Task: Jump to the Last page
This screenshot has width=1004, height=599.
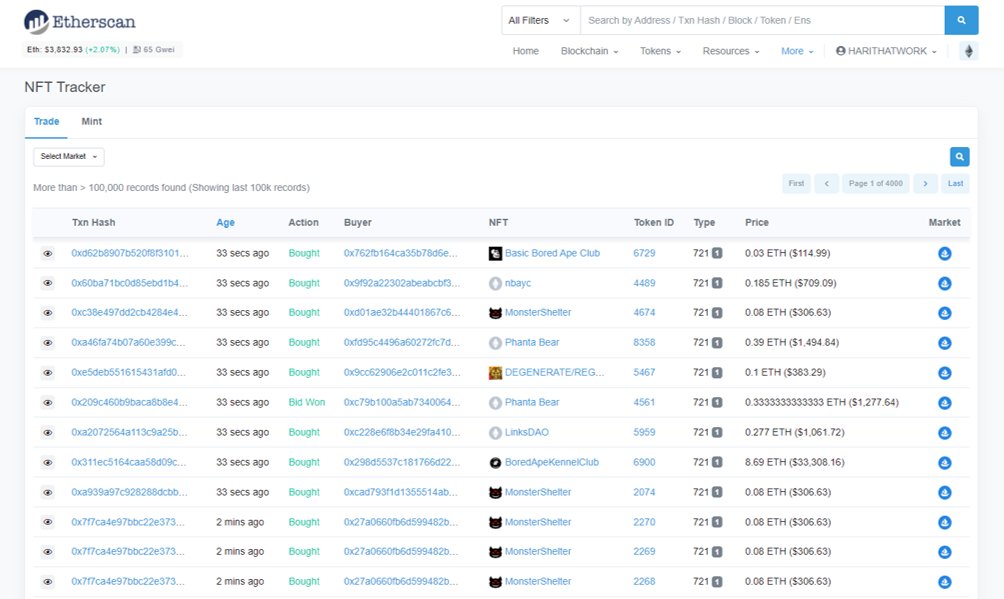Action: [955, 183]
